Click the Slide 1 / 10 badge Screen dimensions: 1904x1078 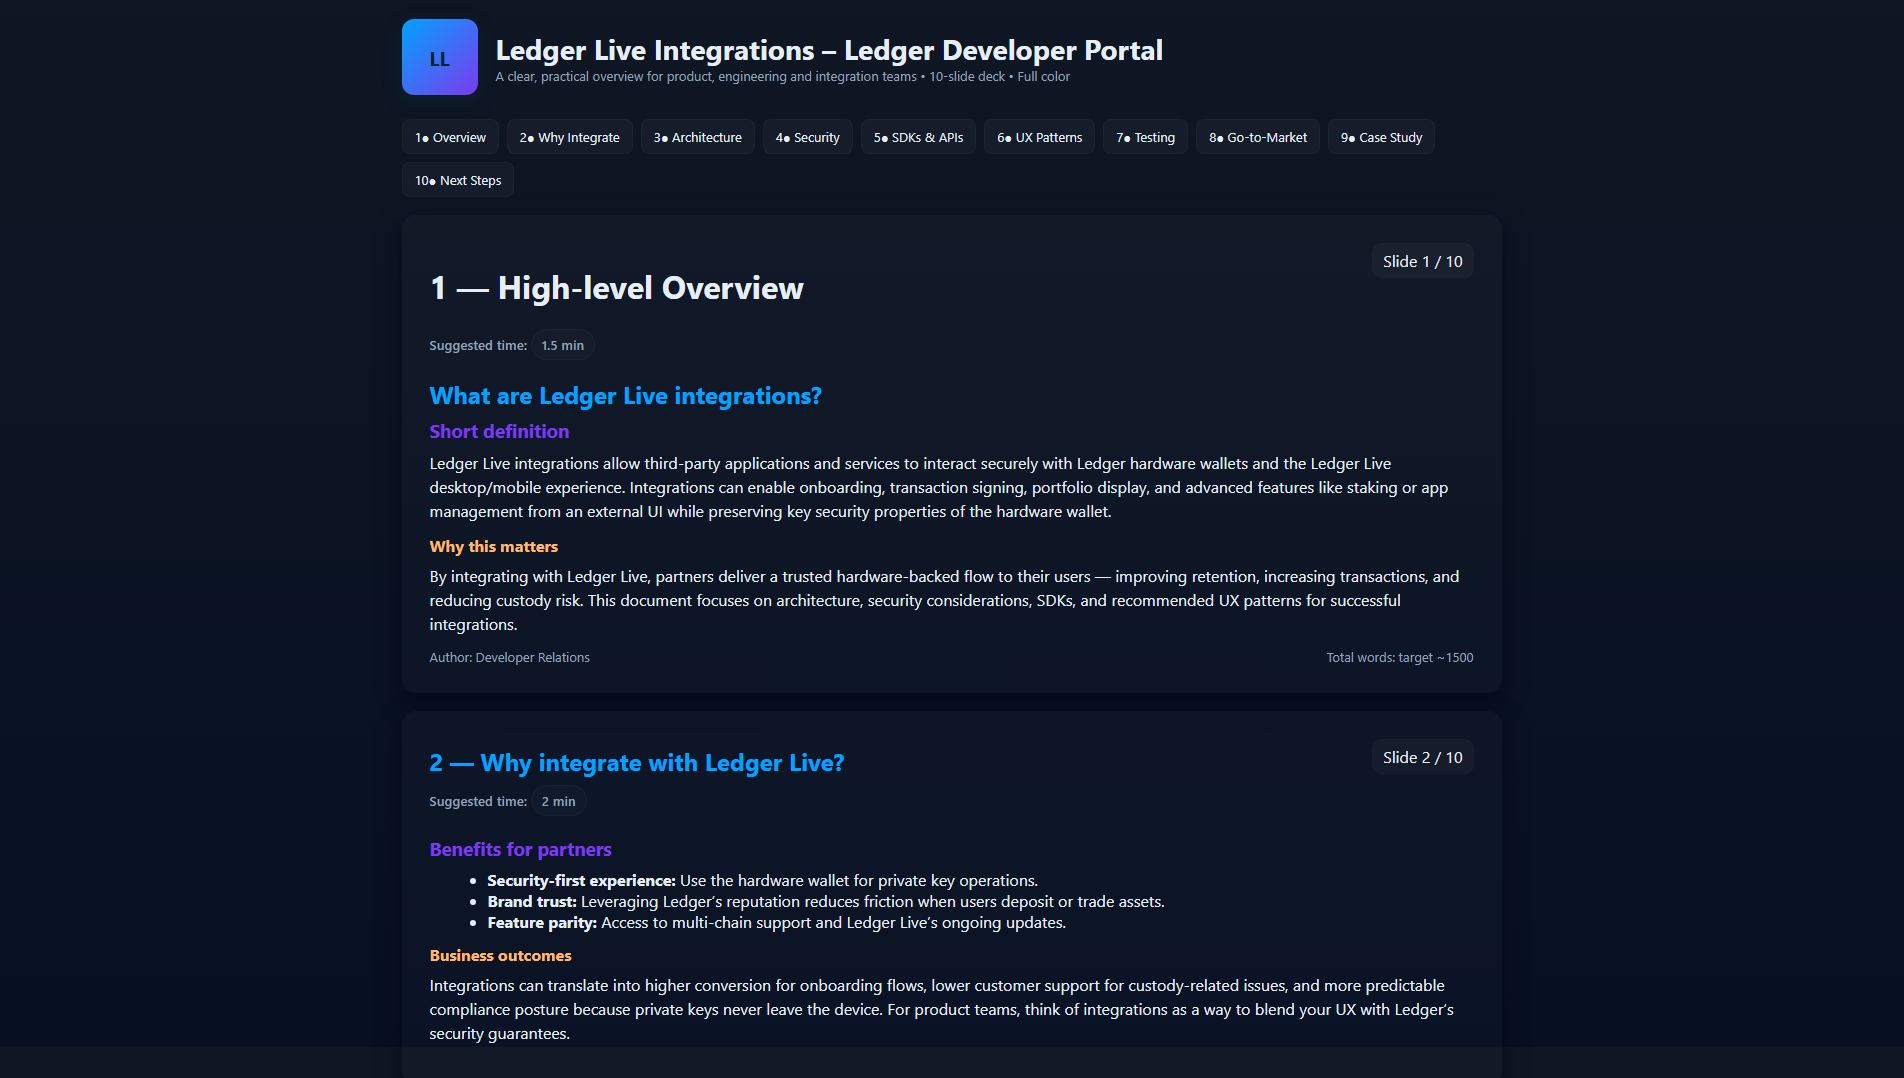point(1422,261)
